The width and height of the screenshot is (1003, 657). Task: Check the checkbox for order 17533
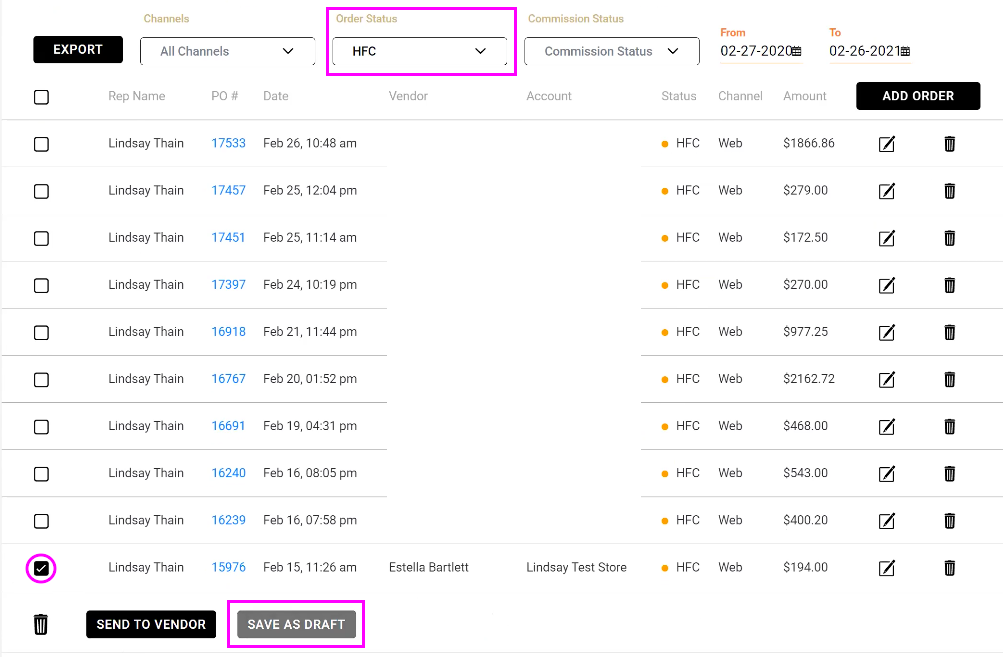coord(41,144)
